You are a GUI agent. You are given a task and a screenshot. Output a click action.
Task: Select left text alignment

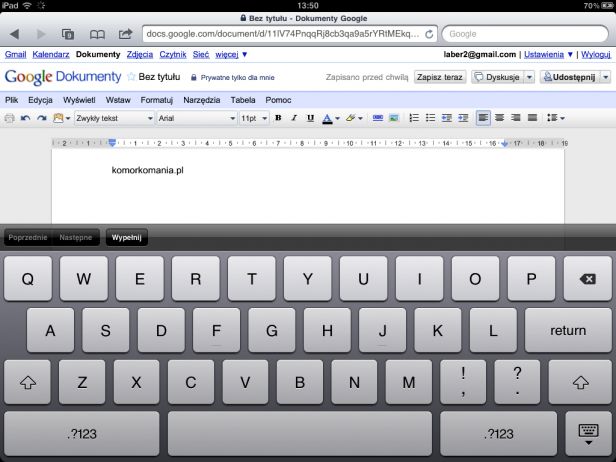point(483,118)
